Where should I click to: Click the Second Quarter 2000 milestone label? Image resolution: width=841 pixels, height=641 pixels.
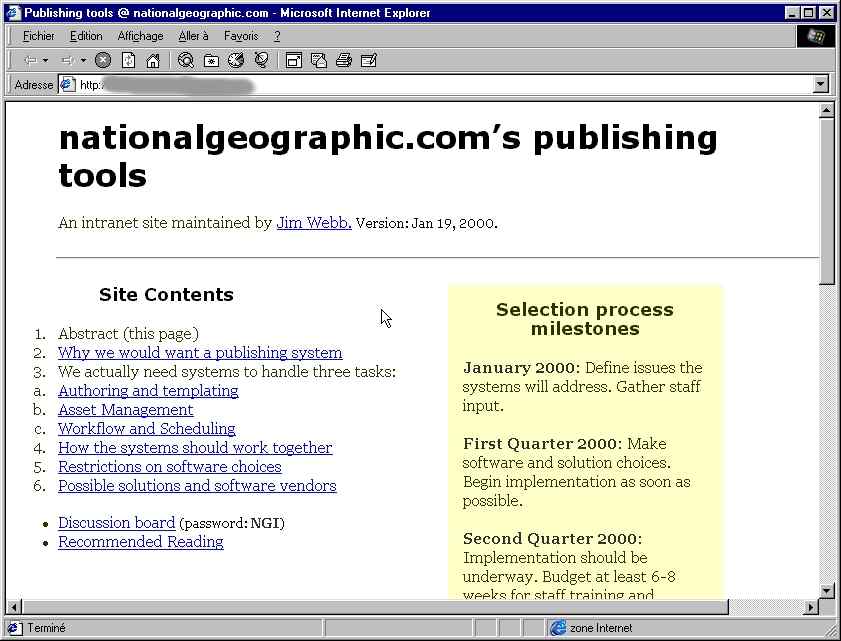(x=552, y=539)
